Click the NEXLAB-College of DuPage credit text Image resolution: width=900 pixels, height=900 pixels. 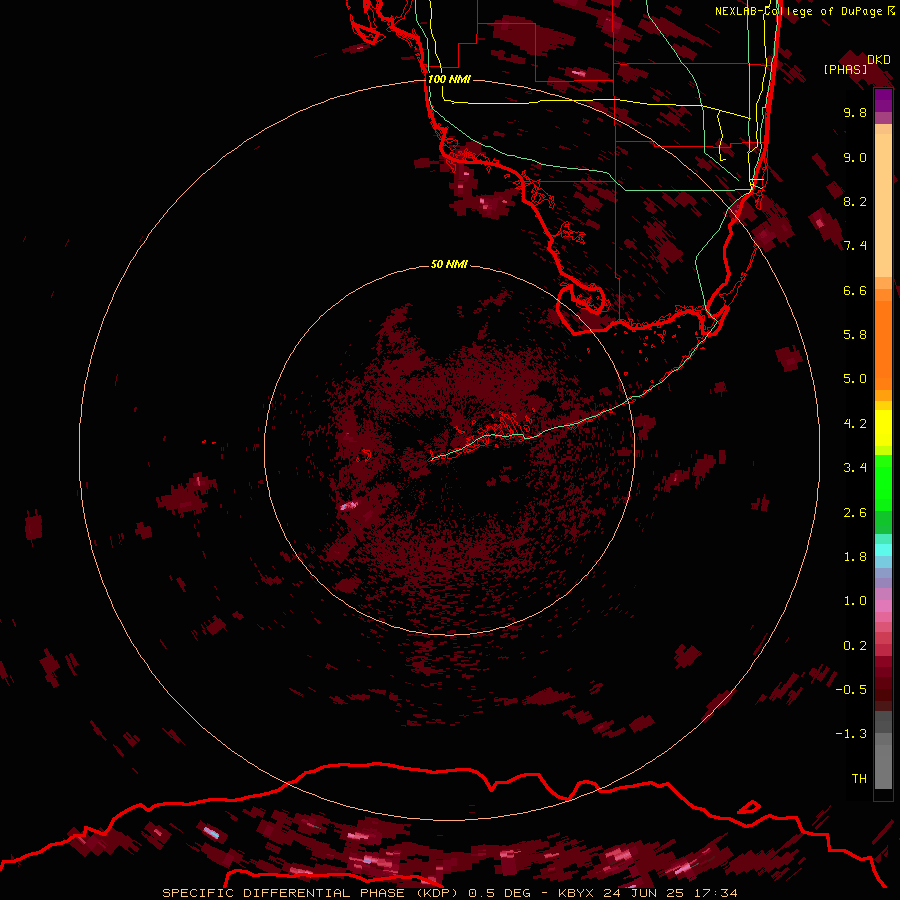(x=798, y=11)
